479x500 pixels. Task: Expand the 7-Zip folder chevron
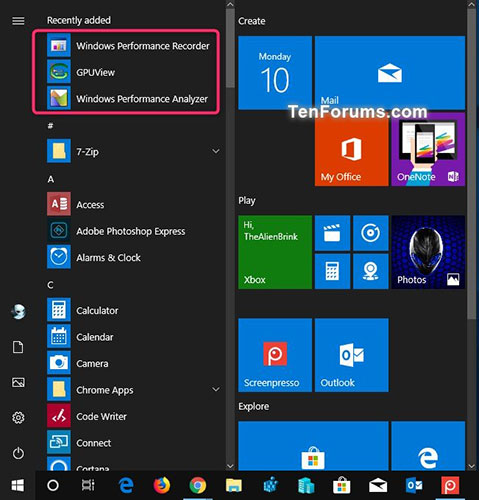(x=216, y=151)
